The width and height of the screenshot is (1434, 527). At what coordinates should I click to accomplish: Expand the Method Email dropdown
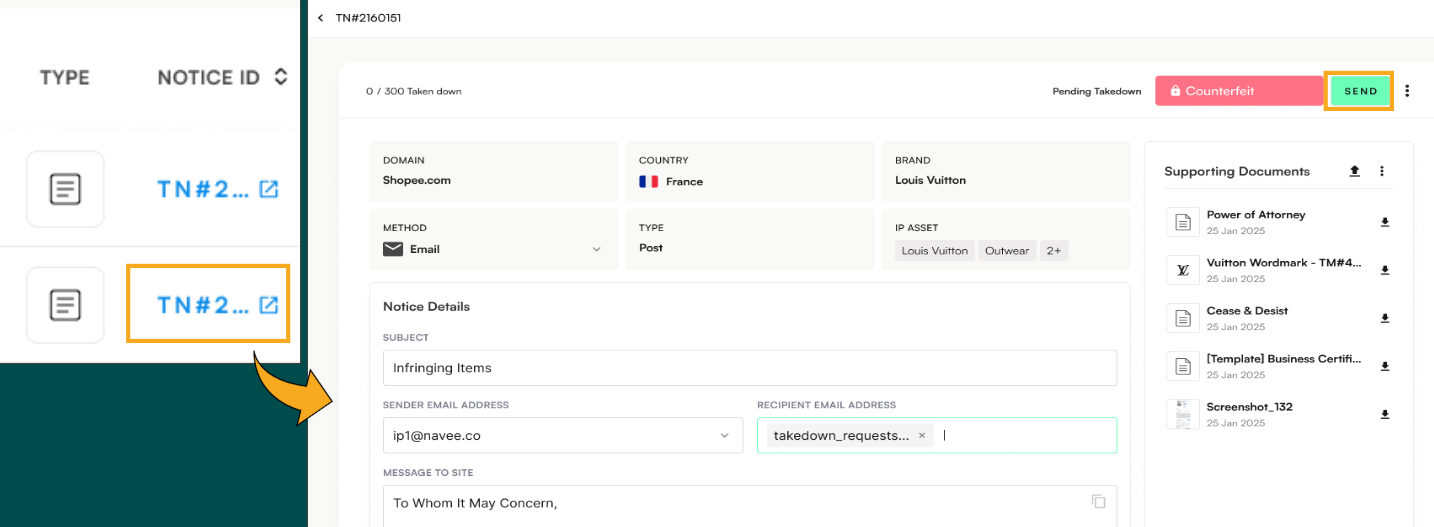click(x=597, y=249)
